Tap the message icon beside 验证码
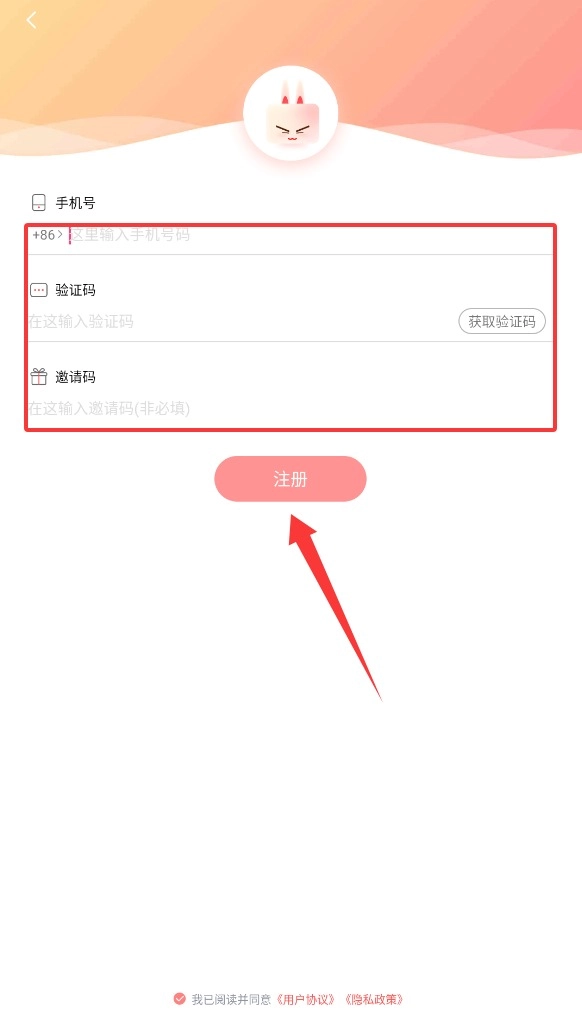 tap(39, 290)
